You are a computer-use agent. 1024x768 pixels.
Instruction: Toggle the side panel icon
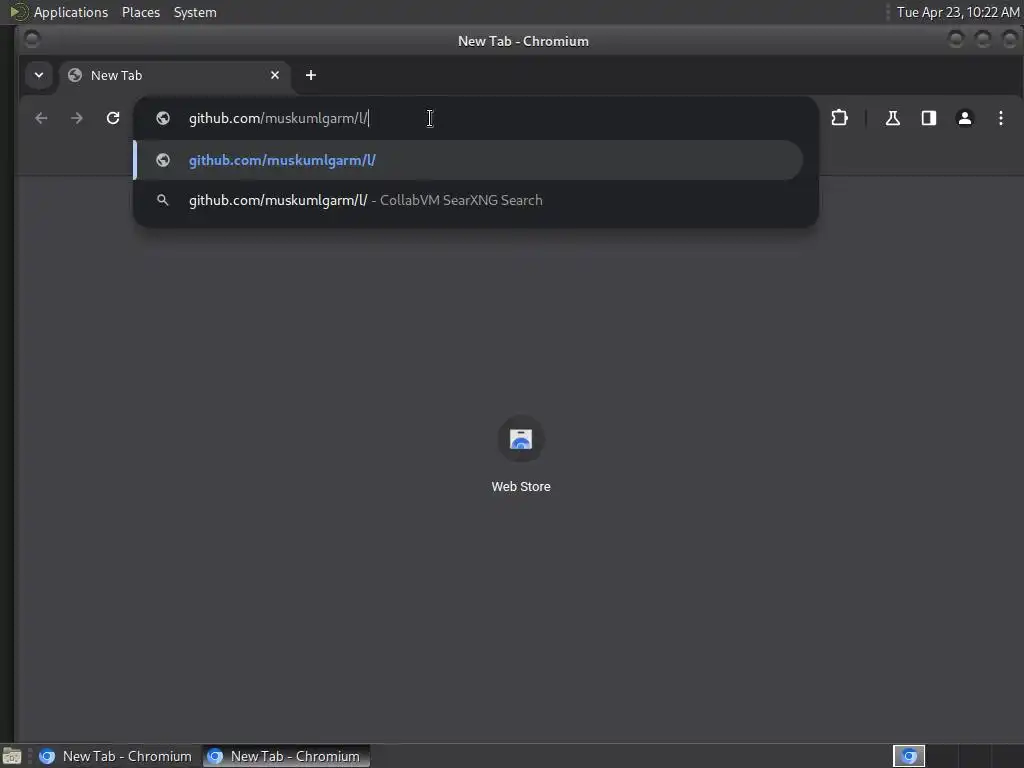(929, 118)
